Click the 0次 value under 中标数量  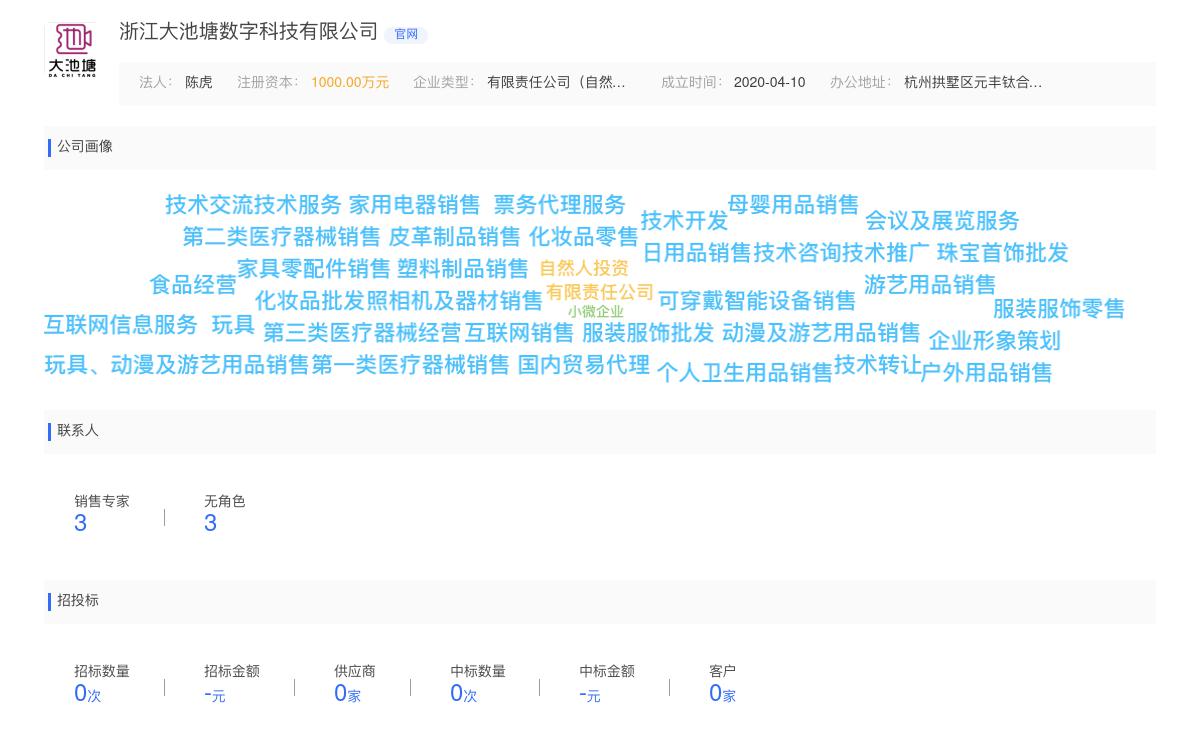tap(464, 693)
